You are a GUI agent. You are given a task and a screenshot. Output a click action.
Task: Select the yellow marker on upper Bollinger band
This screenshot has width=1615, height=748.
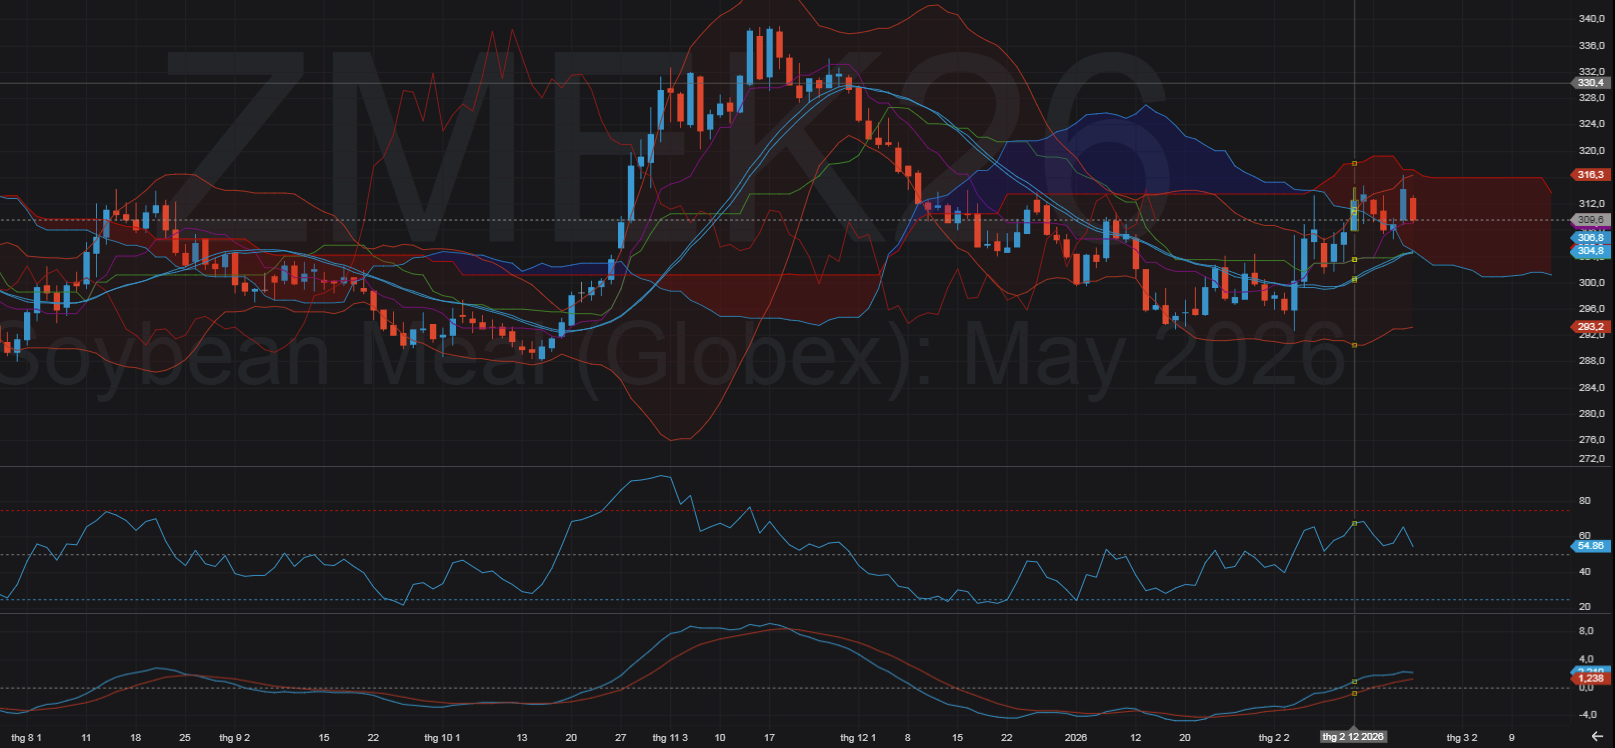1354,163
